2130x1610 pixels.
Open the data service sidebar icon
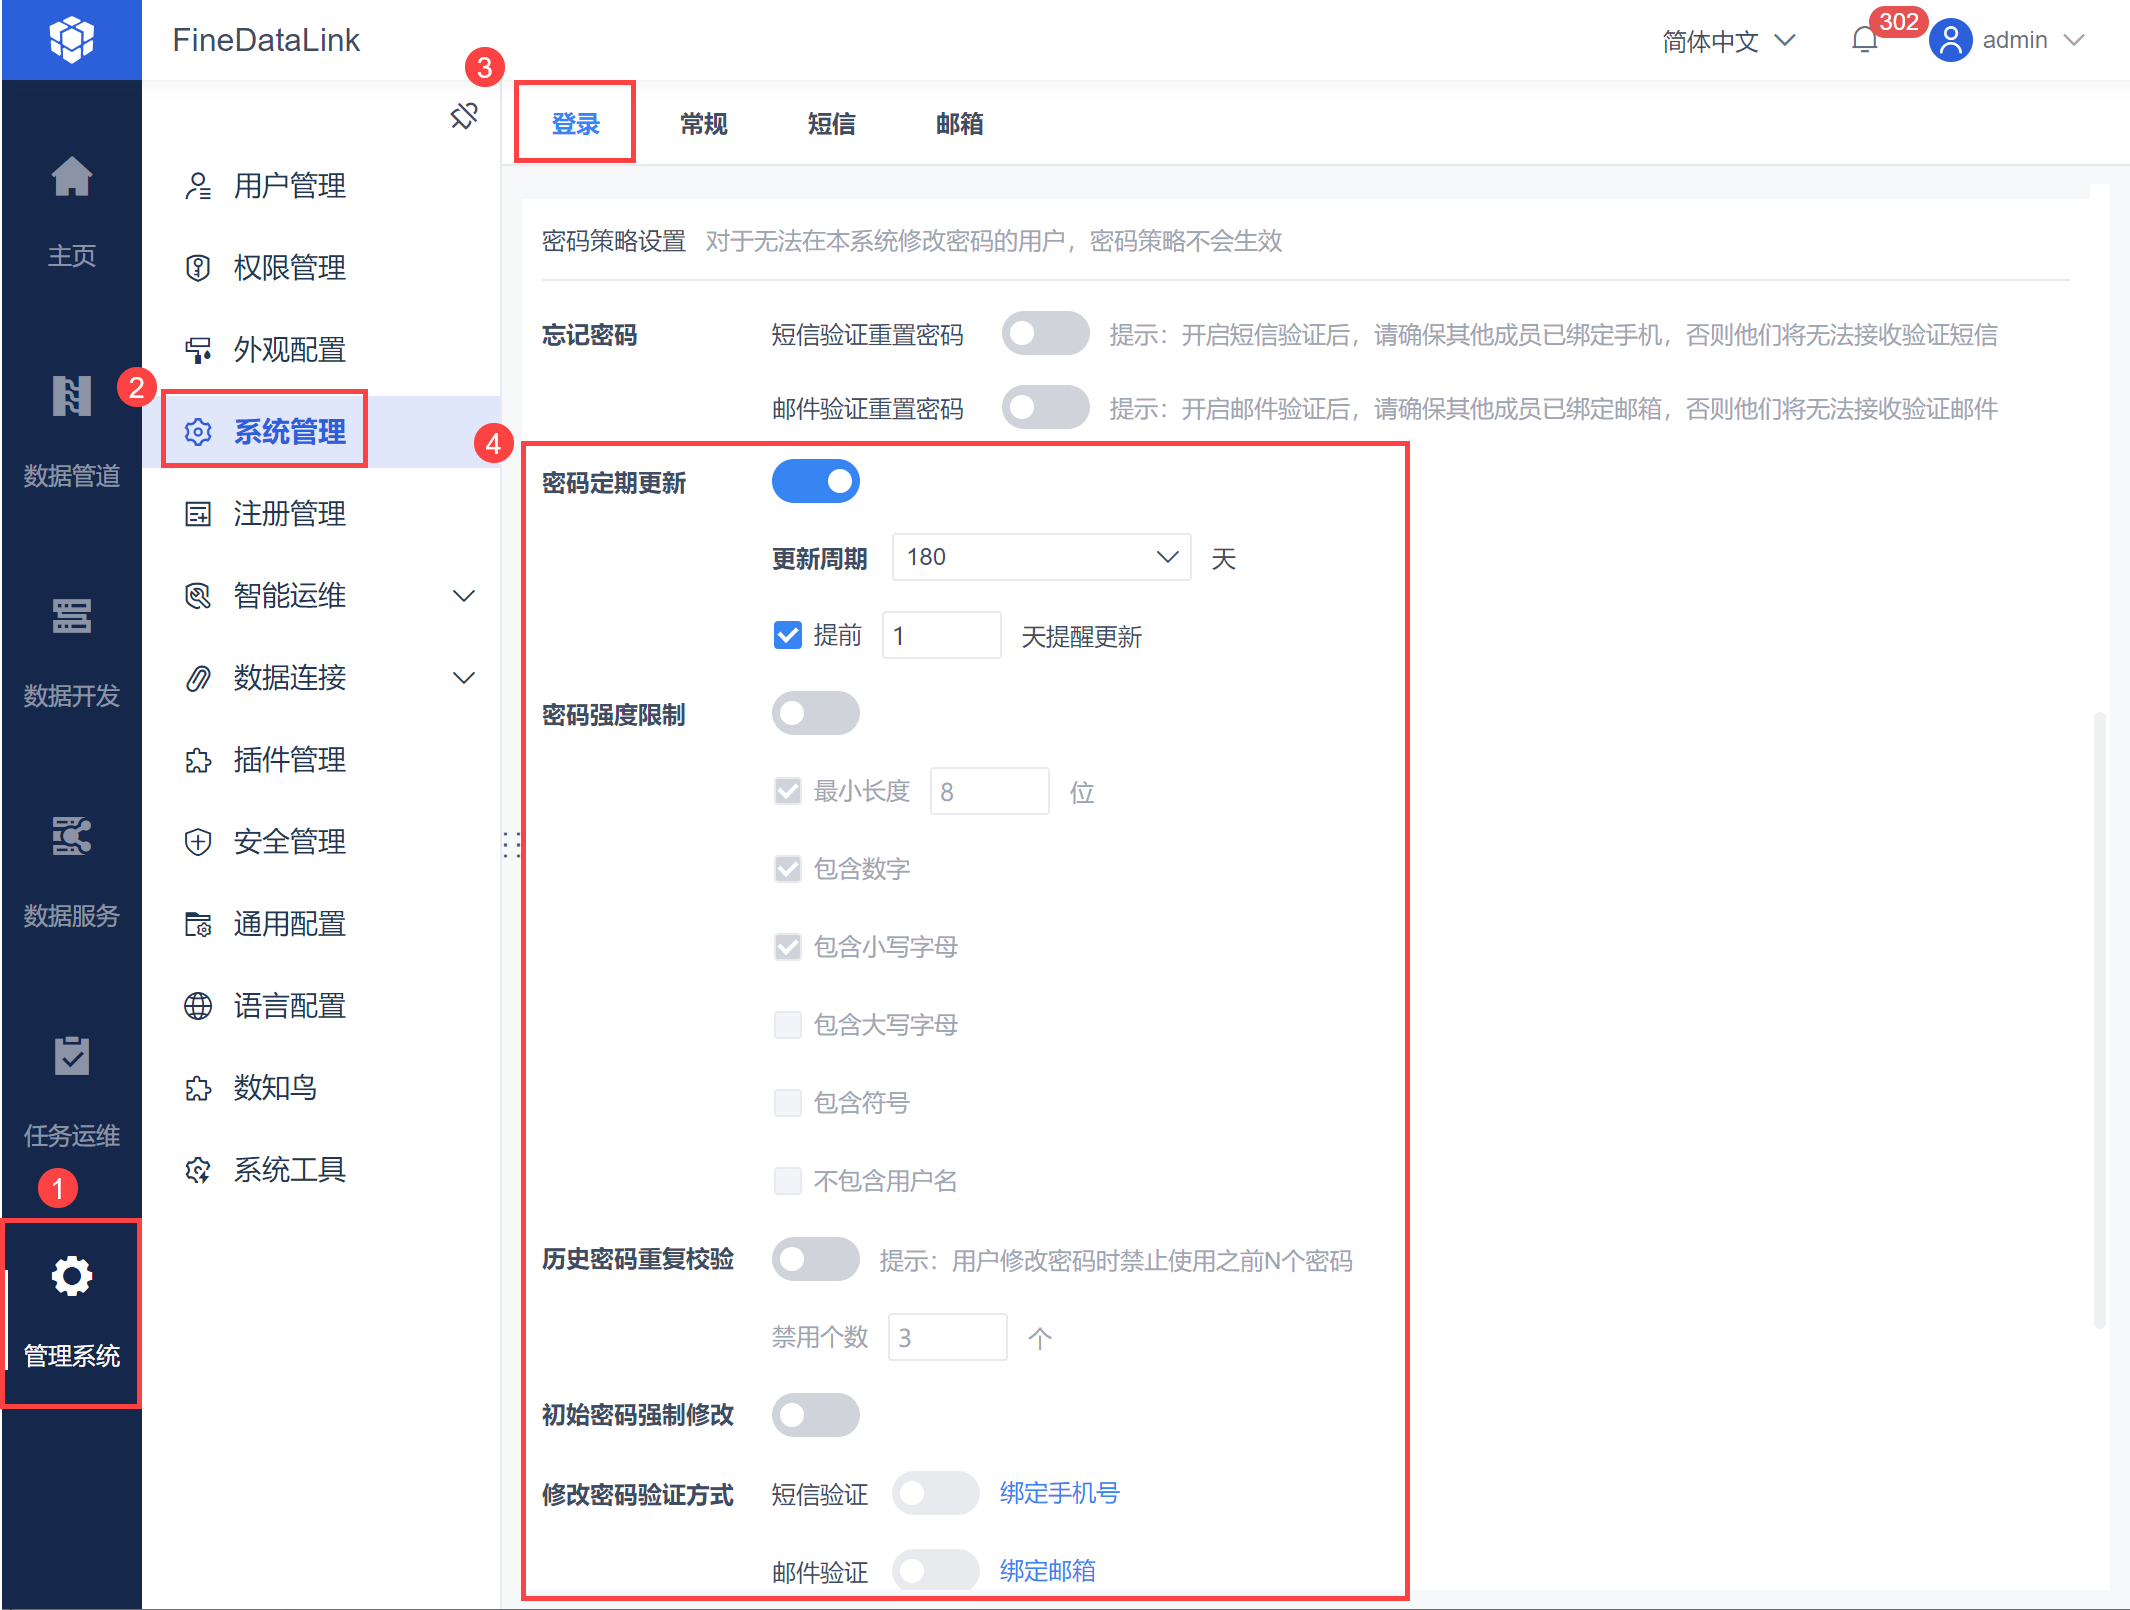click(72, 837)
